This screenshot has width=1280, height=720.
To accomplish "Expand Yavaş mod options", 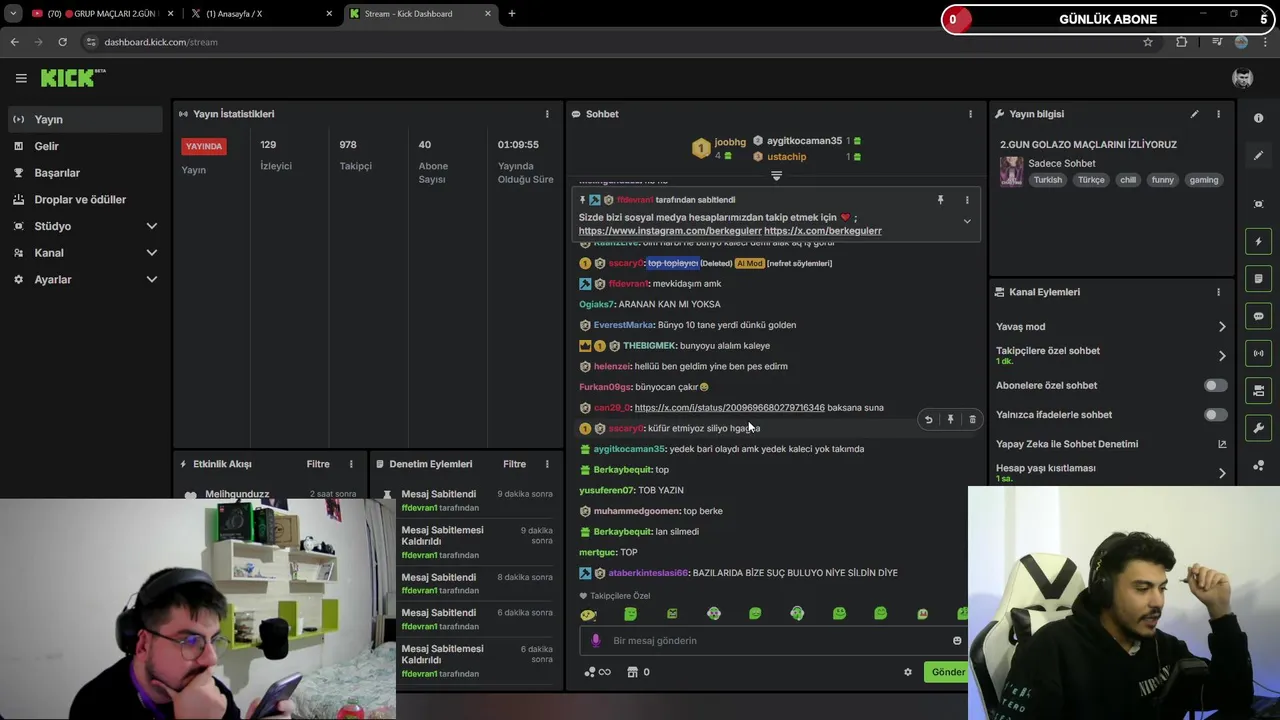I will [1222, 327].
